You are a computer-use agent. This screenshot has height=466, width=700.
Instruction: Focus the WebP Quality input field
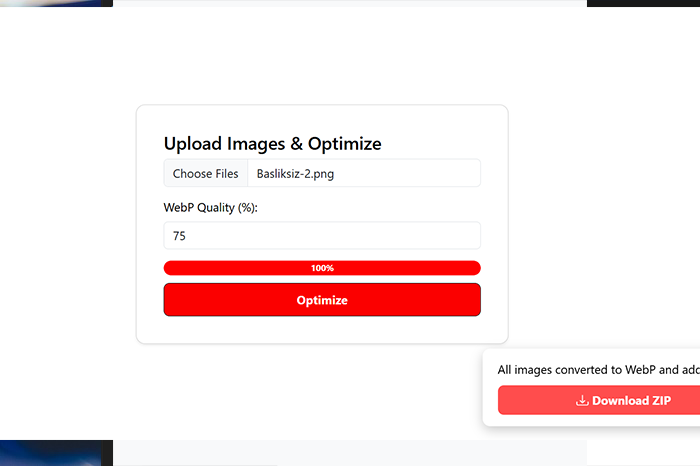[322, 236]
